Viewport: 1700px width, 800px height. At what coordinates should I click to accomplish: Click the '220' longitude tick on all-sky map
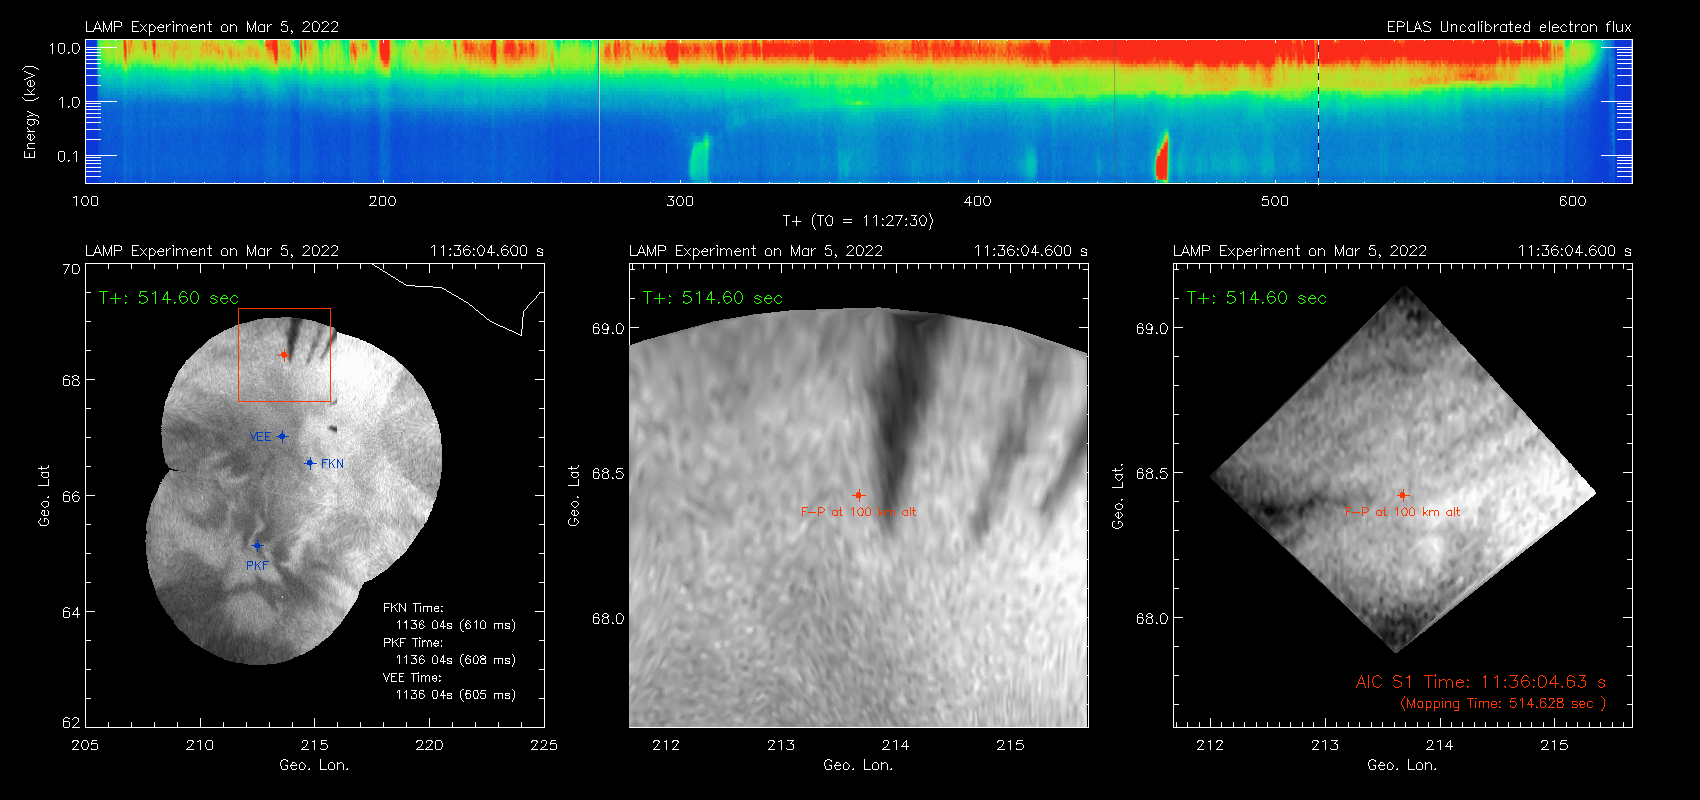[430, 745]
